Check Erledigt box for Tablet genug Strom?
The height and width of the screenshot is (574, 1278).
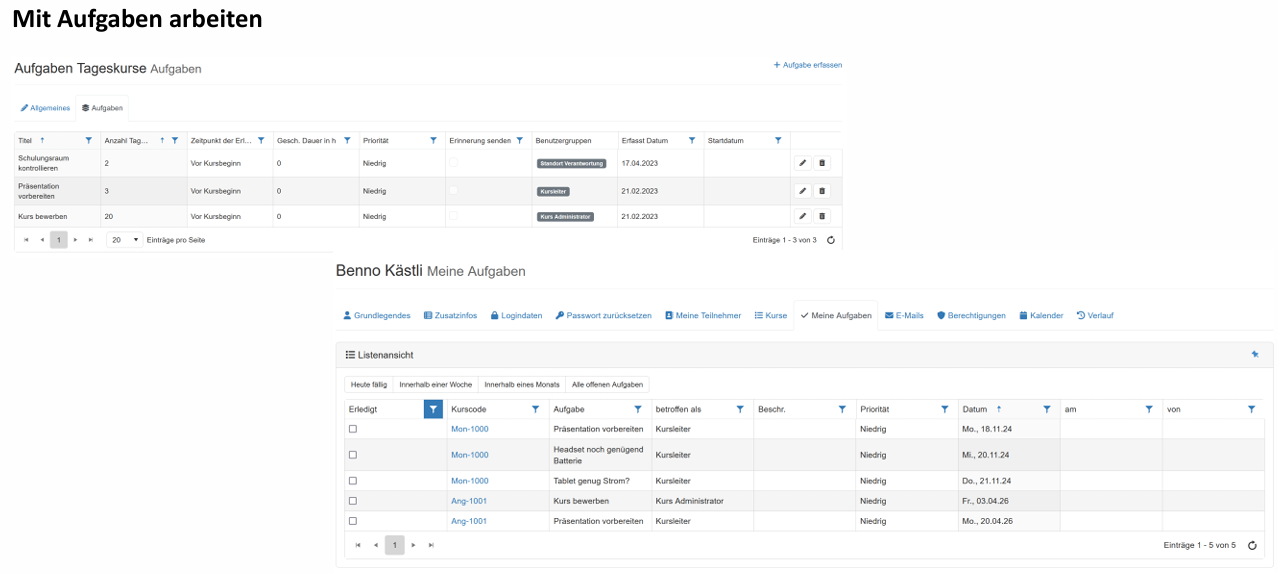pos(352,481)
